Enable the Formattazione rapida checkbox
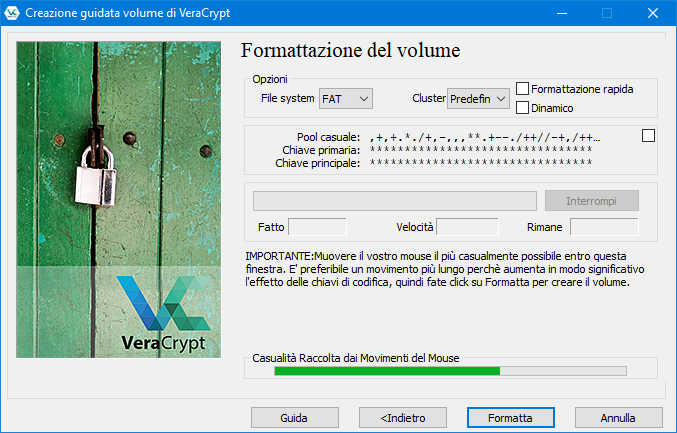Viewport: 677px width, 433px height. click(522, 88)
